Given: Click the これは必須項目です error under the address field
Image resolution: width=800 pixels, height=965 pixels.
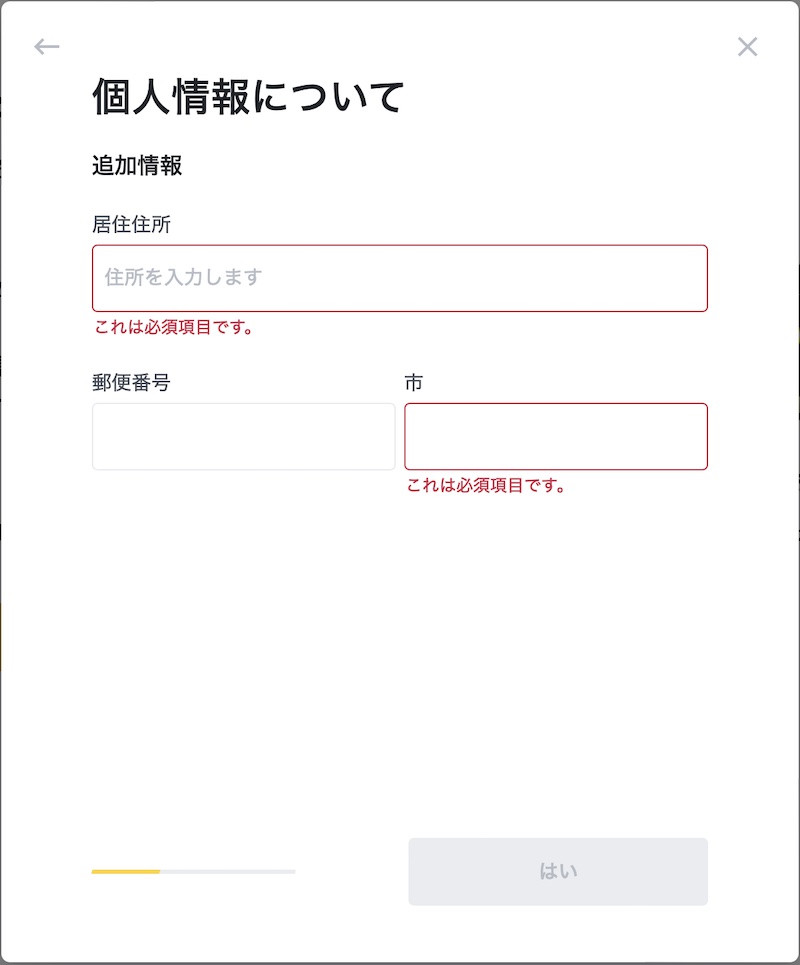Looking at the screenshot, I should 174,327.
